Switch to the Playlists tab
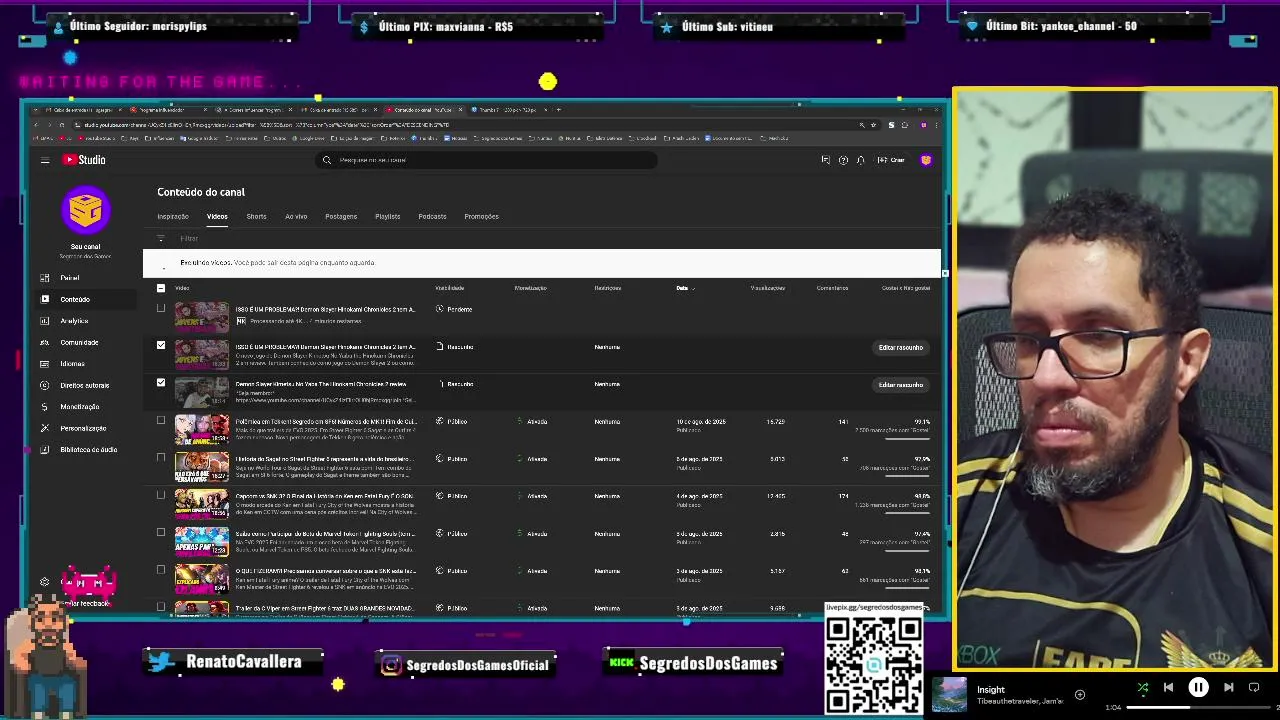The width and height of the screenshot is (1280, 720). 388,216
